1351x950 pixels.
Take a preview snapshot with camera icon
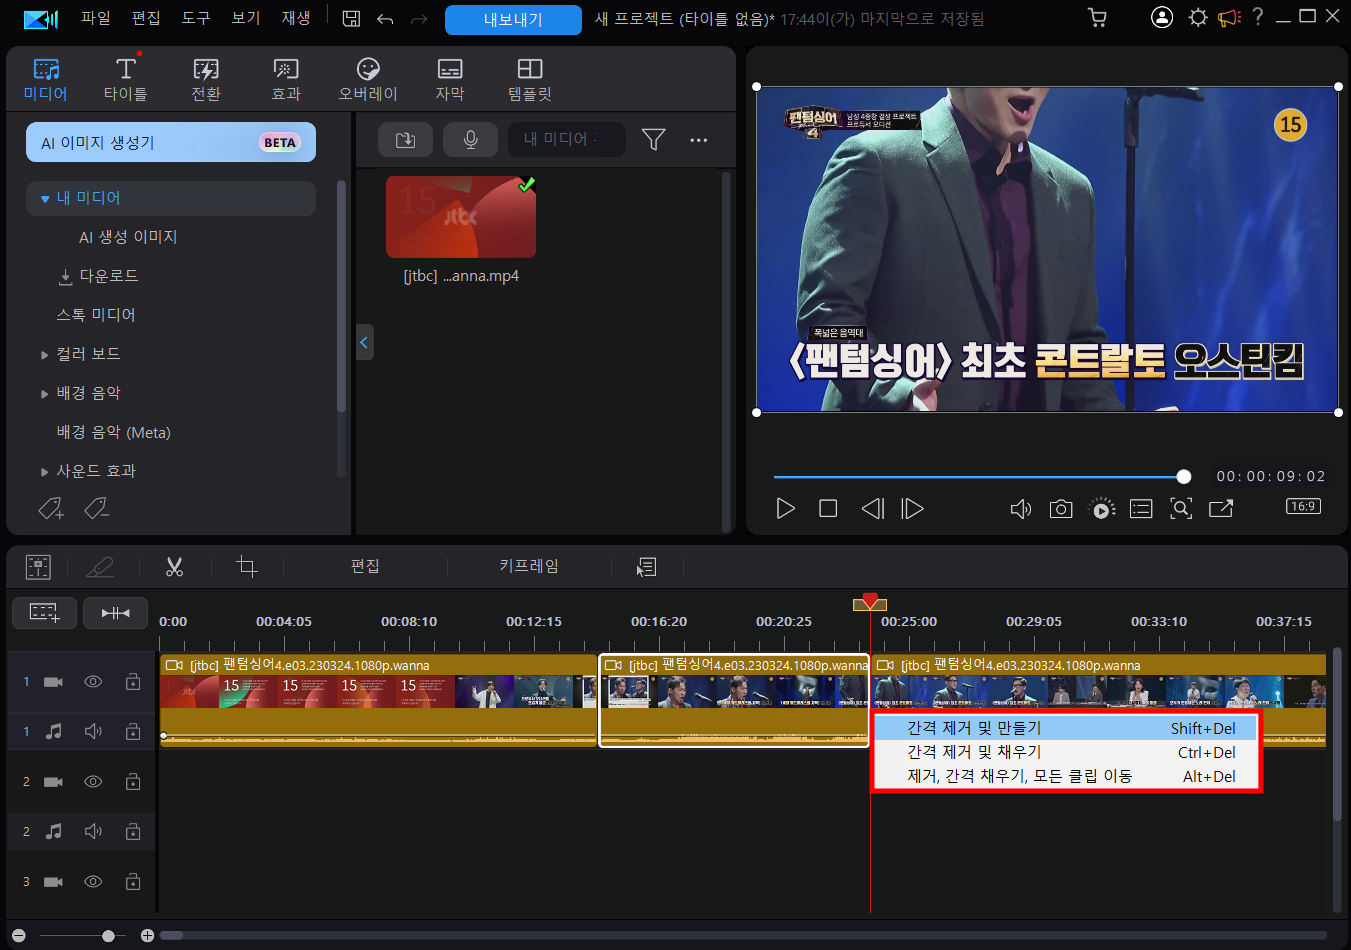(x=1061, y=509)
